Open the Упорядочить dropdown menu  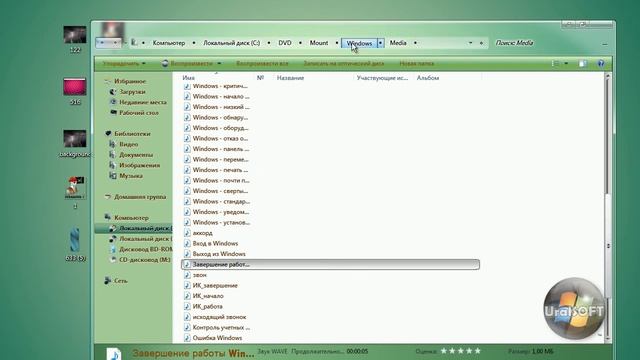click(124, 64)
